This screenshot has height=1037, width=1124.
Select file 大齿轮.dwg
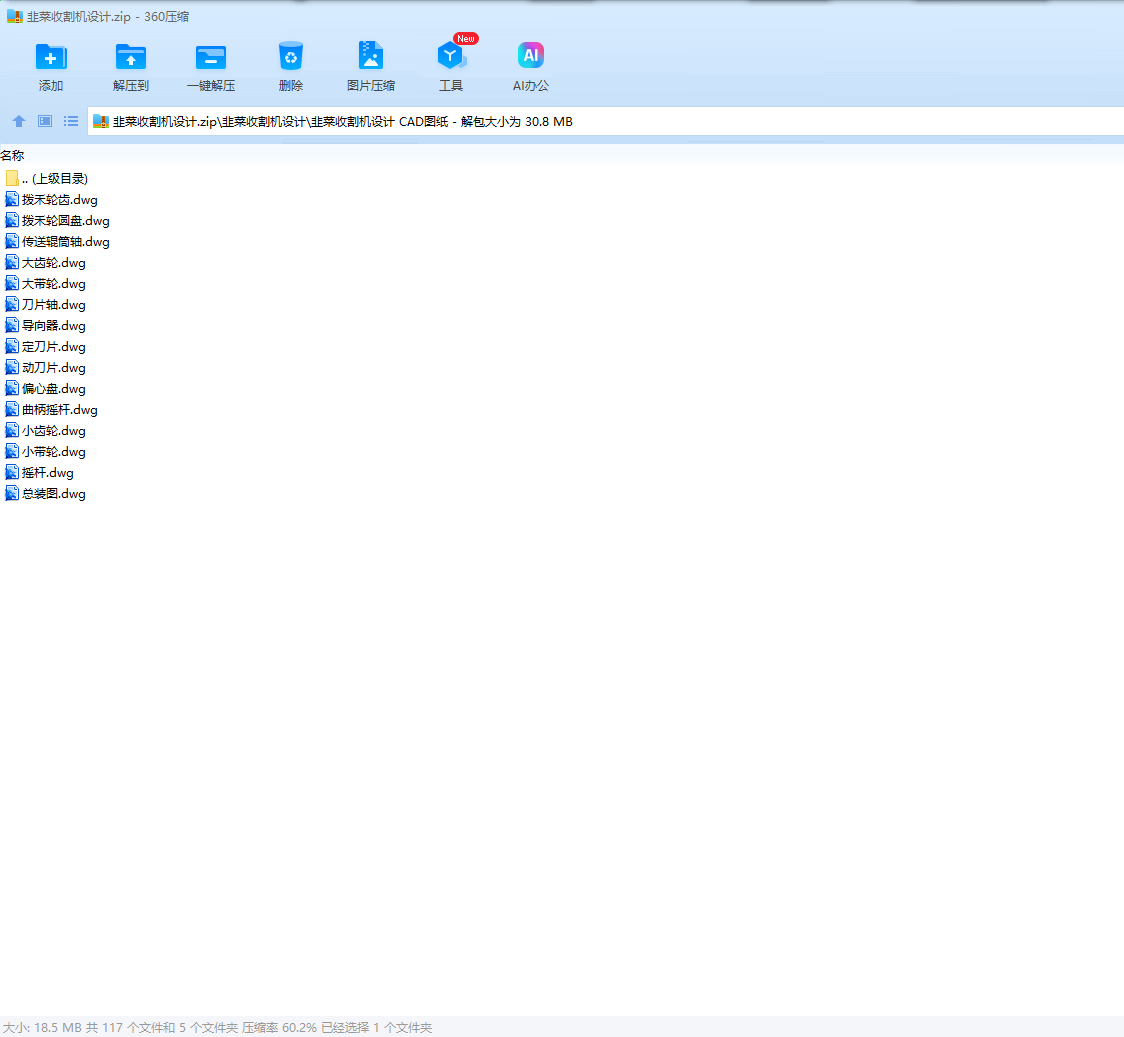(45, 262)
